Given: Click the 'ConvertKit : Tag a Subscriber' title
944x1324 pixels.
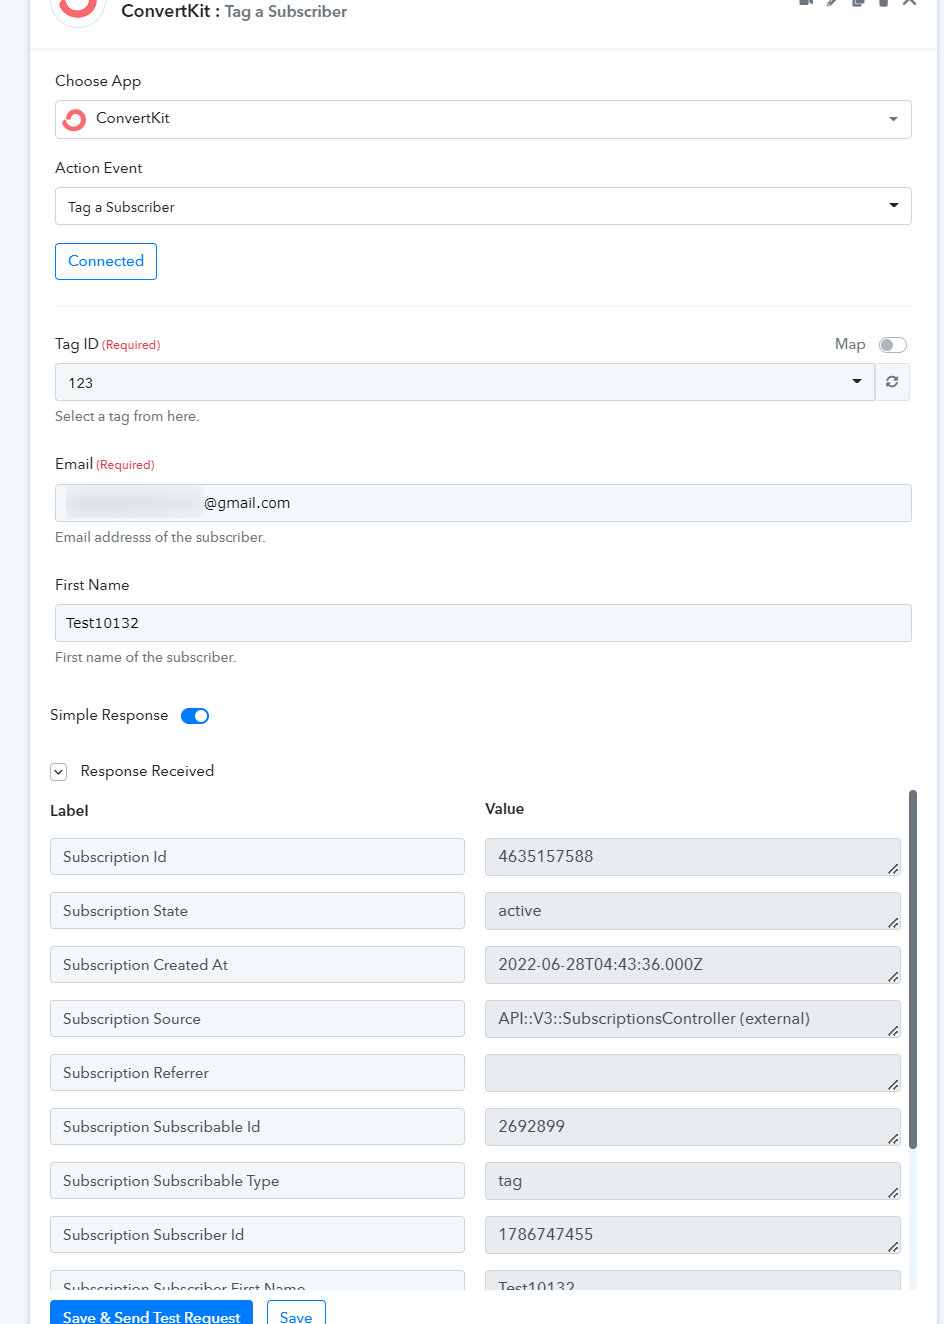Looking at the screenshot, I should pyautogui.click(x=234, y=12).
